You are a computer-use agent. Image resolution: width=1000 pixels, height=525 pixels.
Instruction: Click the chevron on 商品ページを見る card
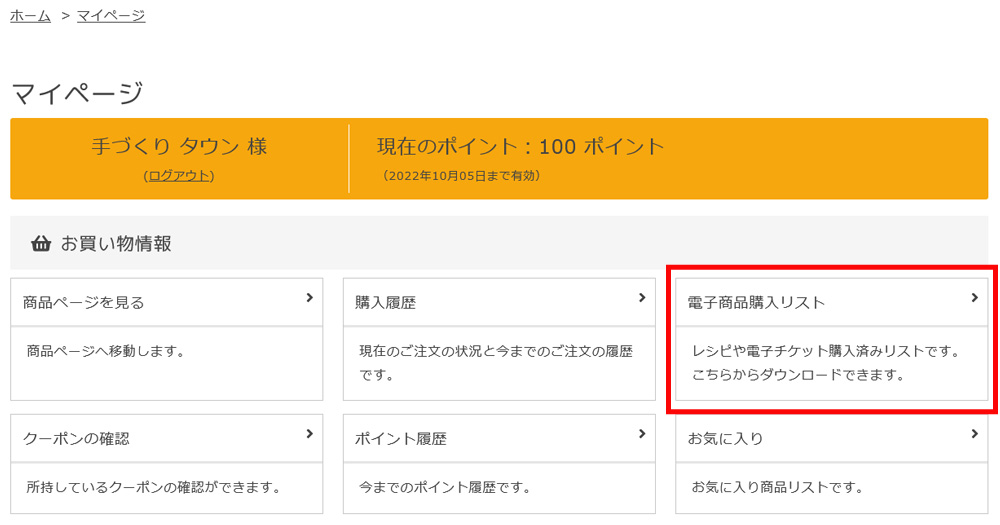click(x=310, y=298)
